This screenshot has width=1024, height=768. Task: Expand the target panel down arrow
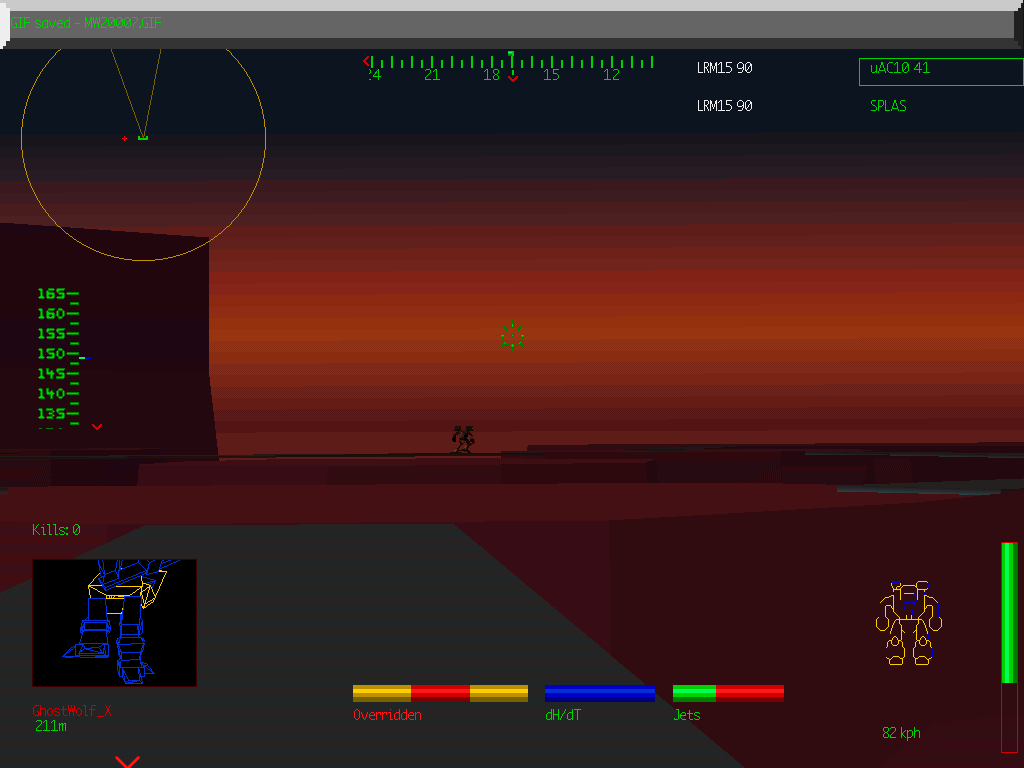[x=127, y=761]
